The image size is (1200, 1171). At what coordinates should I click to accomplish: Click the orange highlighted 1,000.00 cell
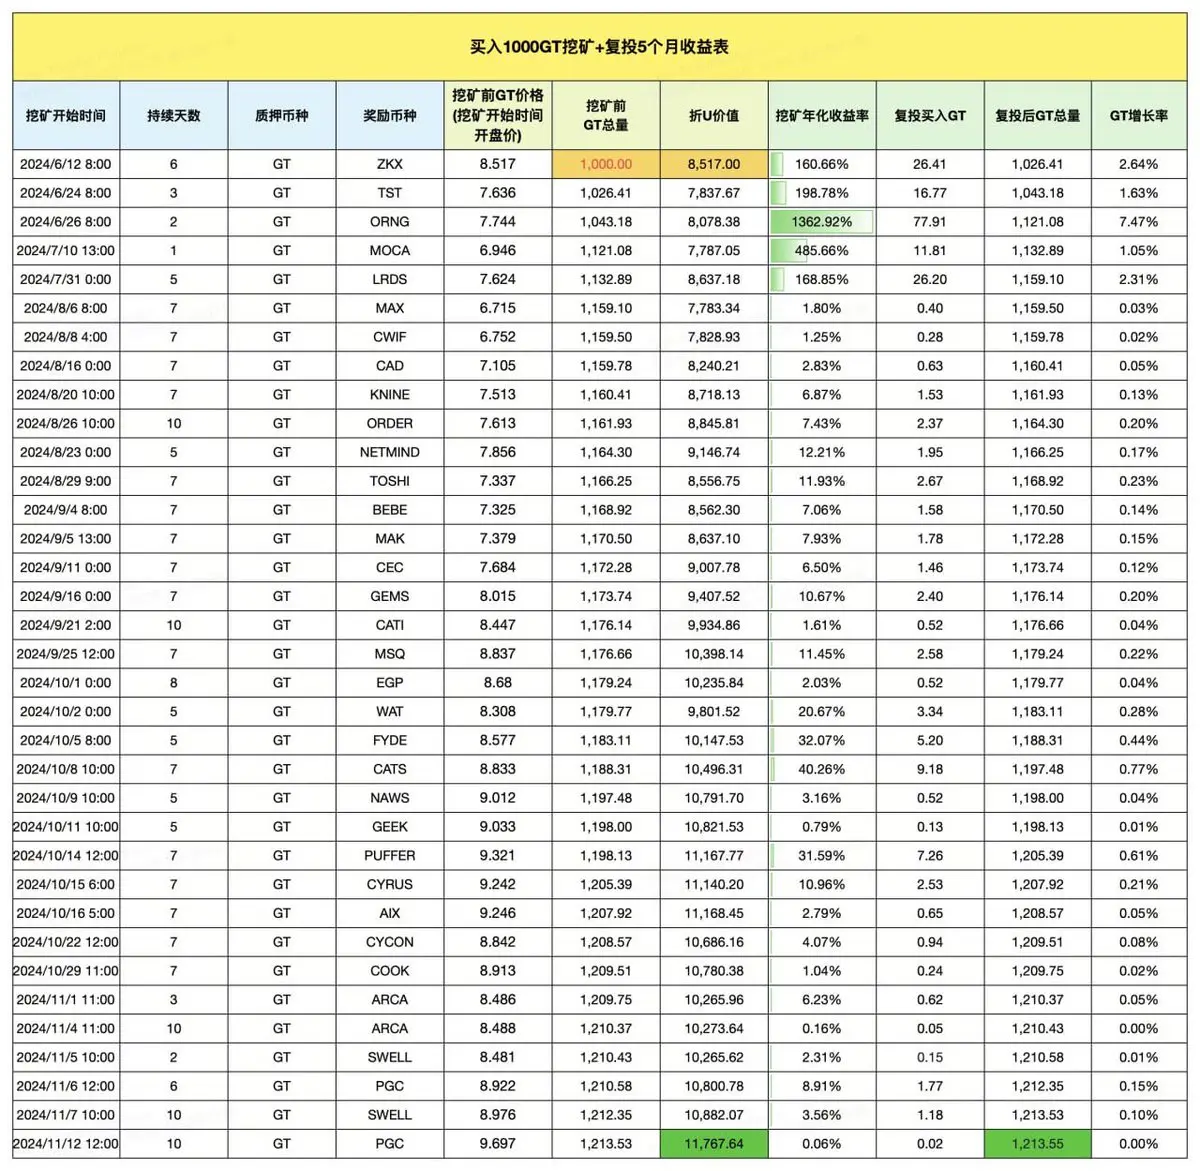tap(606, 164)
